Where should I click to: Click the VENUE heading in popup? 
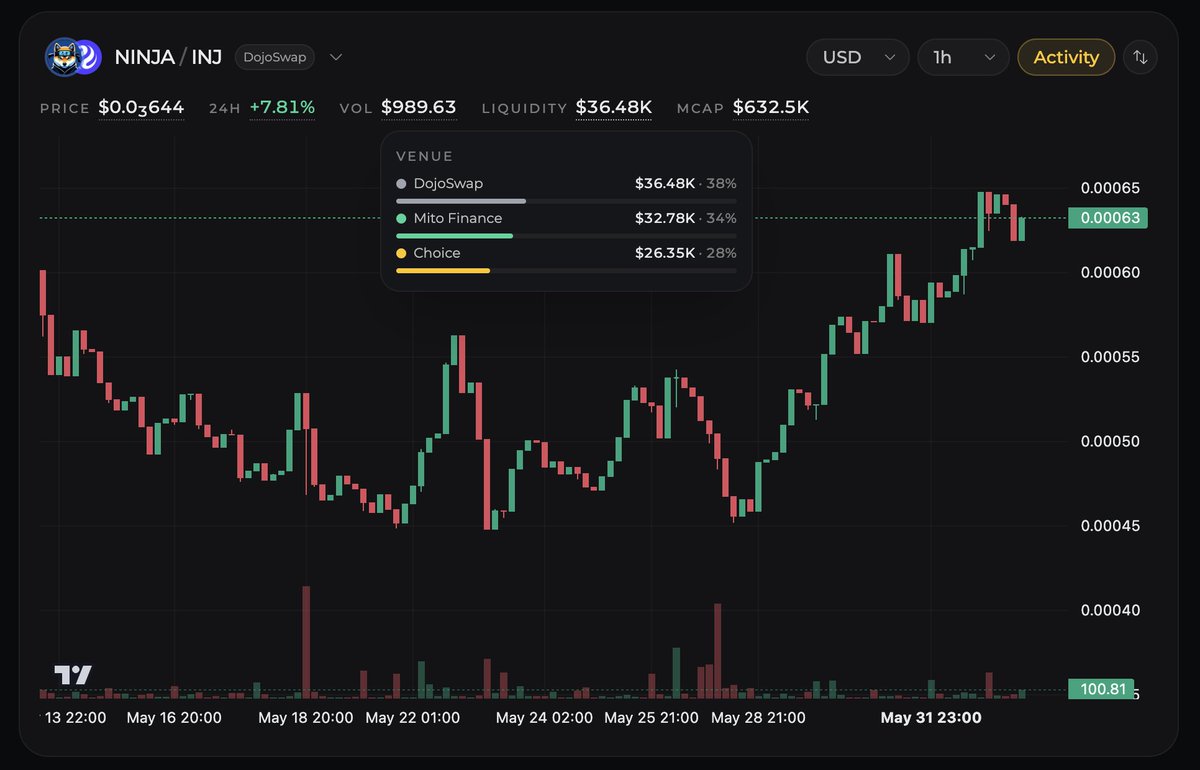coord(425,157)
